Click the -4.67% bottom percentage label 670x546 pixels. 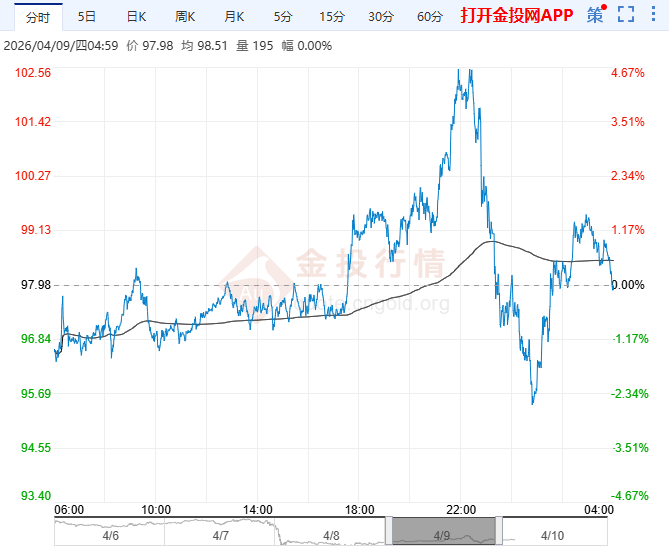630,496
